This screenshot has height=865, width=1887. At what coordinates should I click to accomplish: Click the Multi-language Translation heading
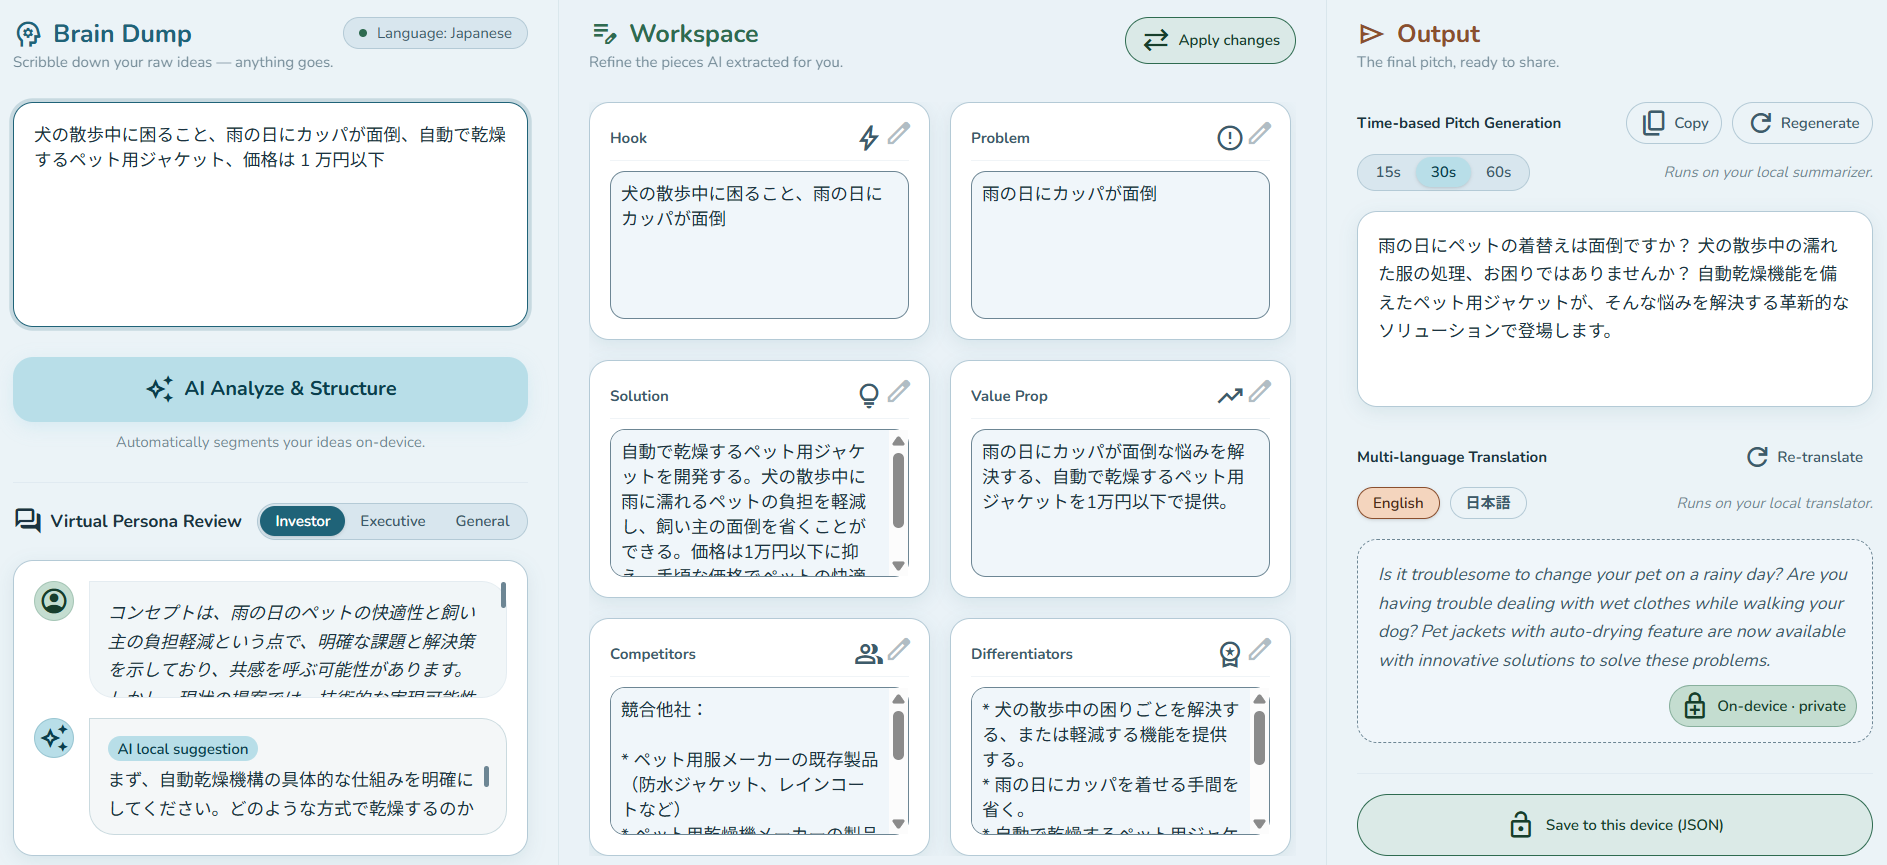[x=1451, y=457]
